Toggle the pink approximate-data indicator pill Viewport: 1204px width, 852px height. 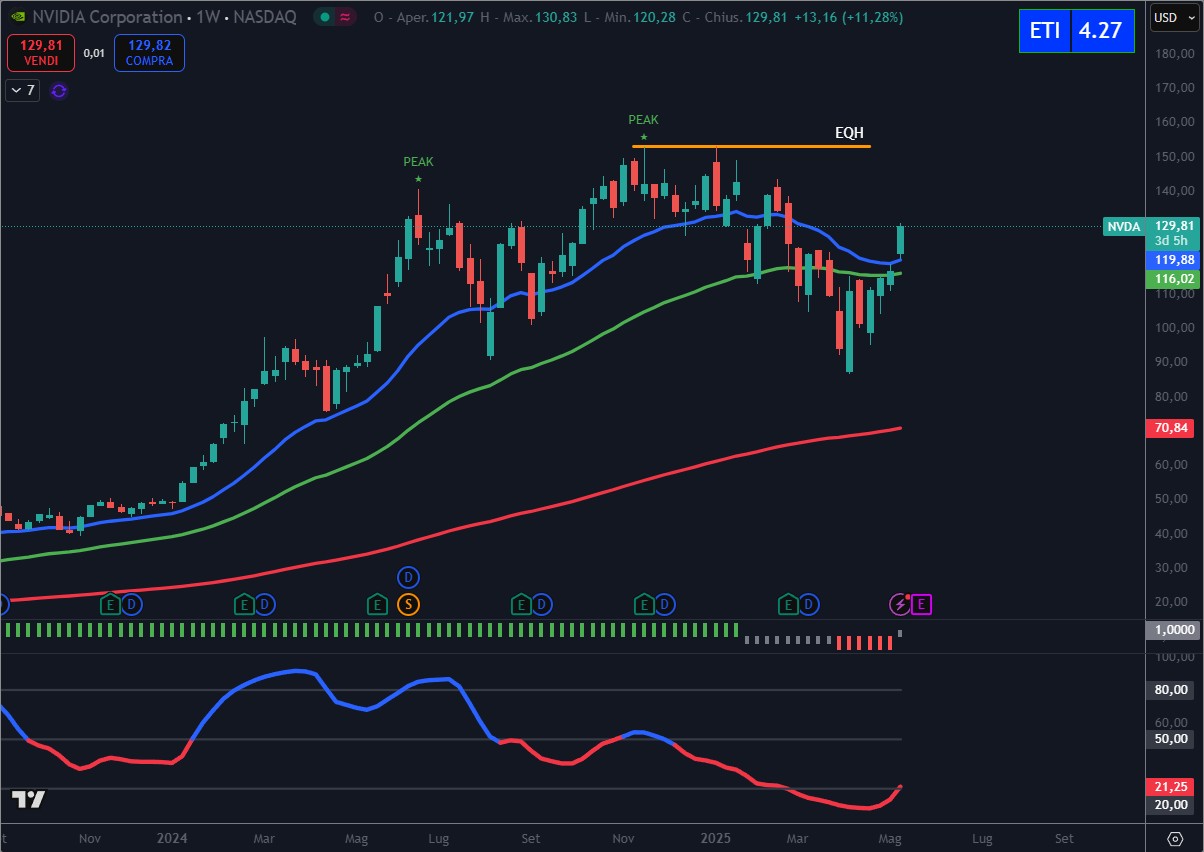coord(346,17)
